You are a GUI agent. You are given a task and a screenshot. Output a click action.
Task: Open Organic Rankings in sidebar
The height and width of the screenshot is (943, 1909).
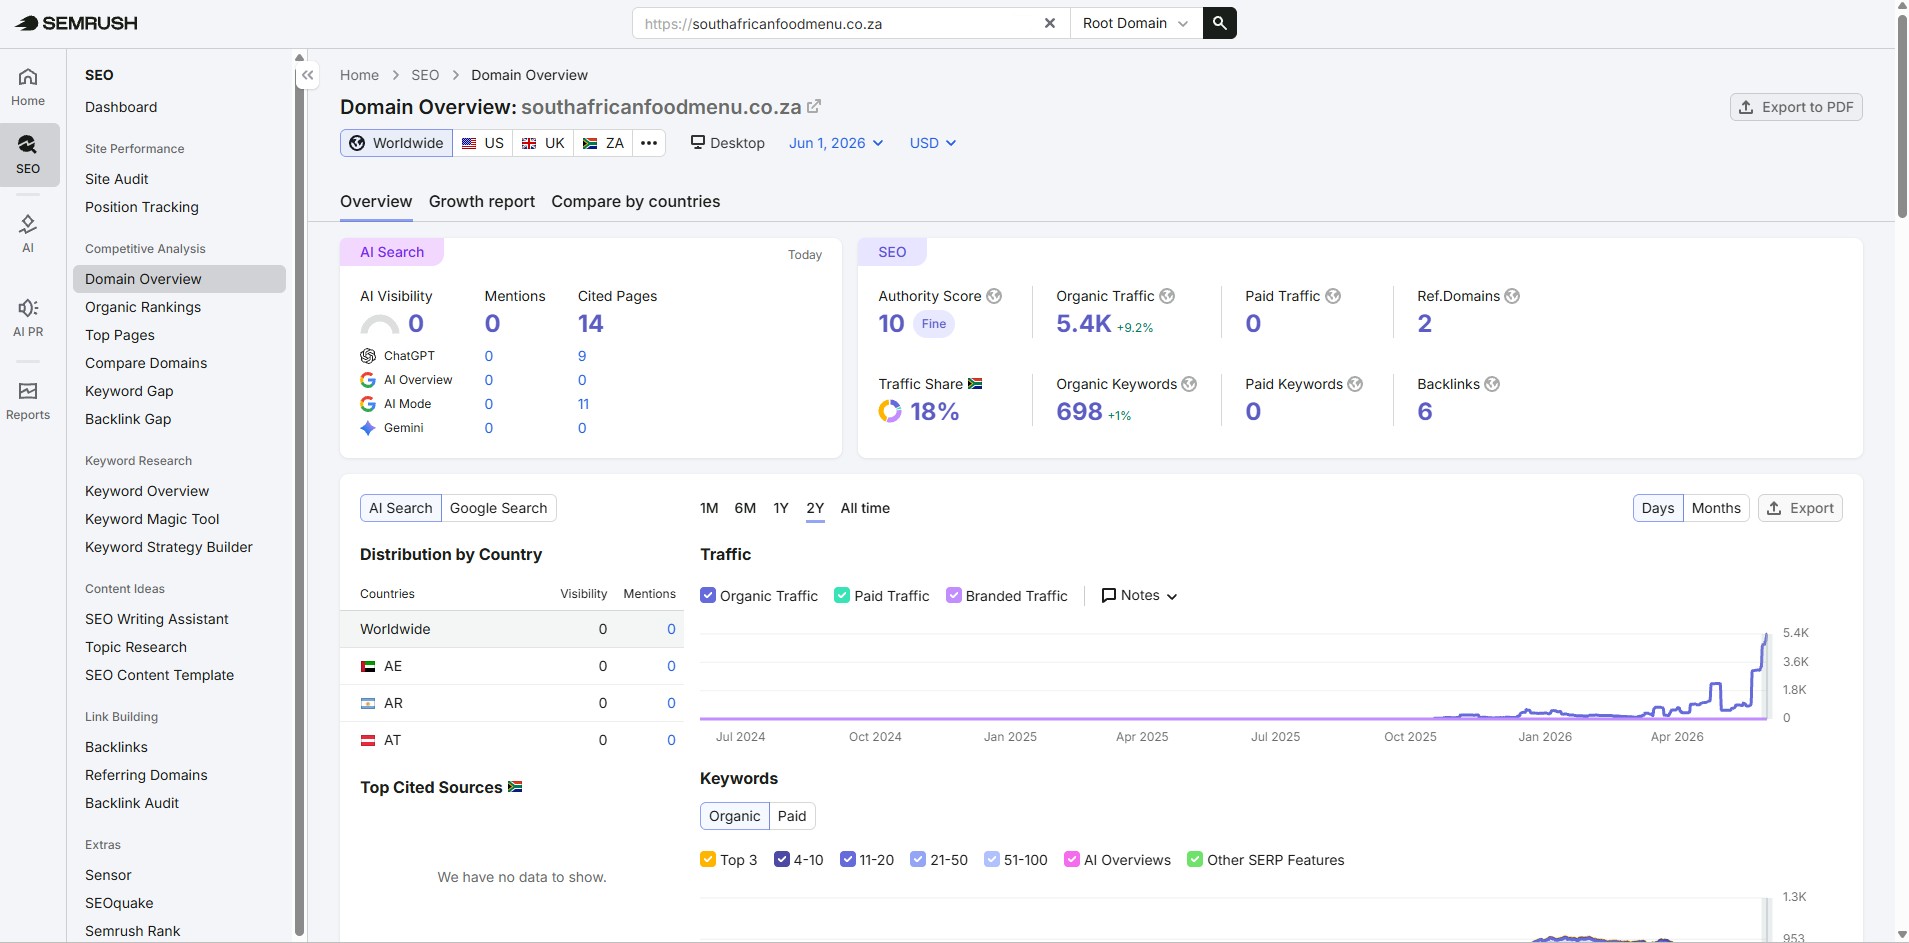click(x=143, y=307)
